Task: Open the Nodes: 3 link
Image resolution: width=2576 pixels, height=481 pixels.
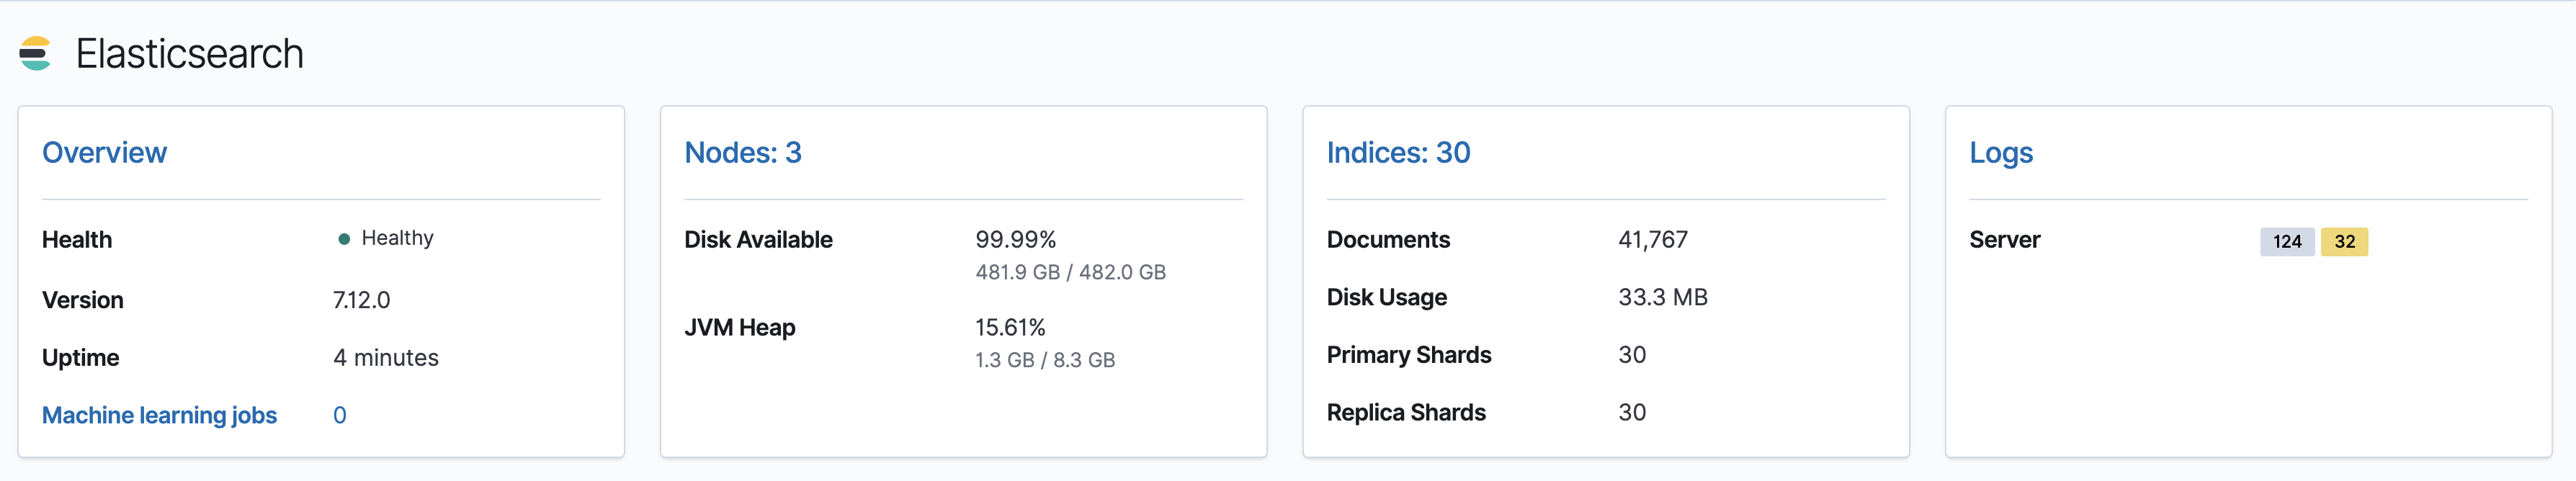Action: pyautogui.click(x=742, y=153)
